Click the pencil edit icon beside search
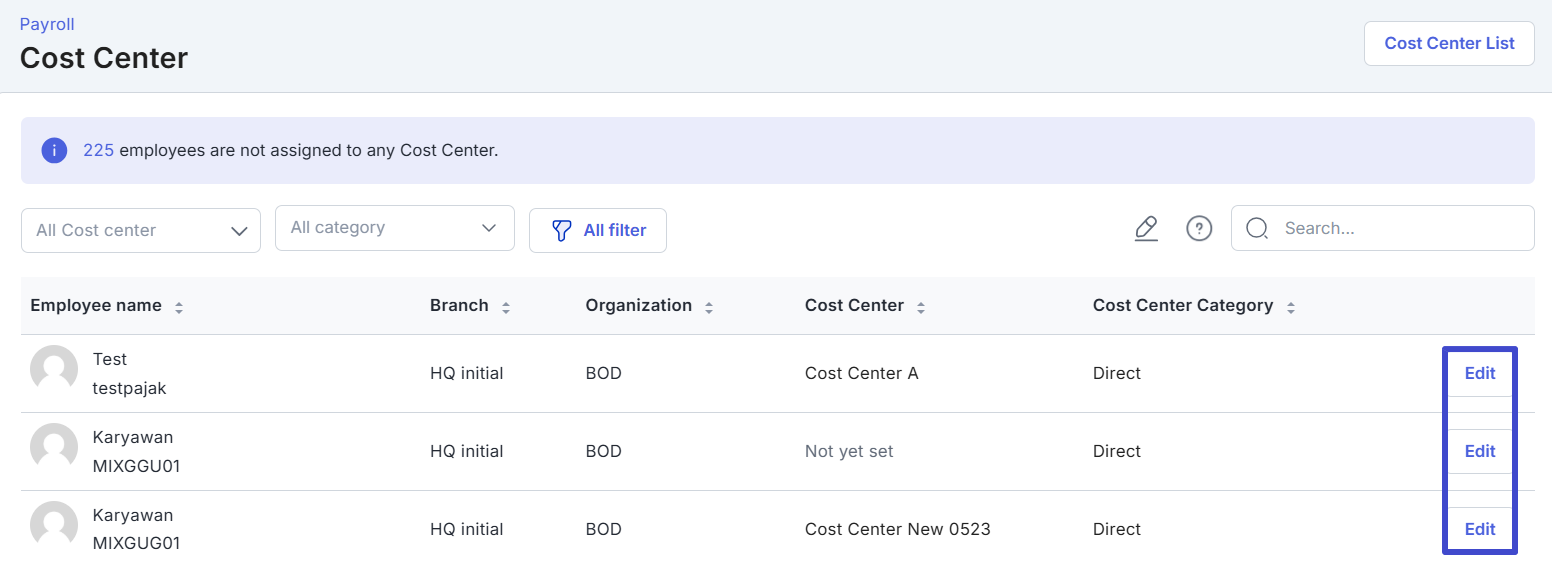The height and width of the screenshot is (568, 1552). 1146,228
